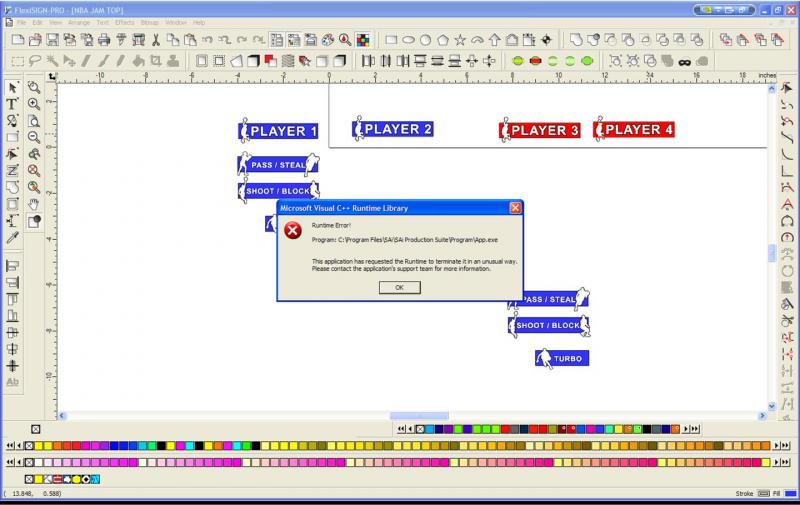Screen dimensions: 800x505
Task: Click the no-fill X box above palettes
Action: [36, 429]
